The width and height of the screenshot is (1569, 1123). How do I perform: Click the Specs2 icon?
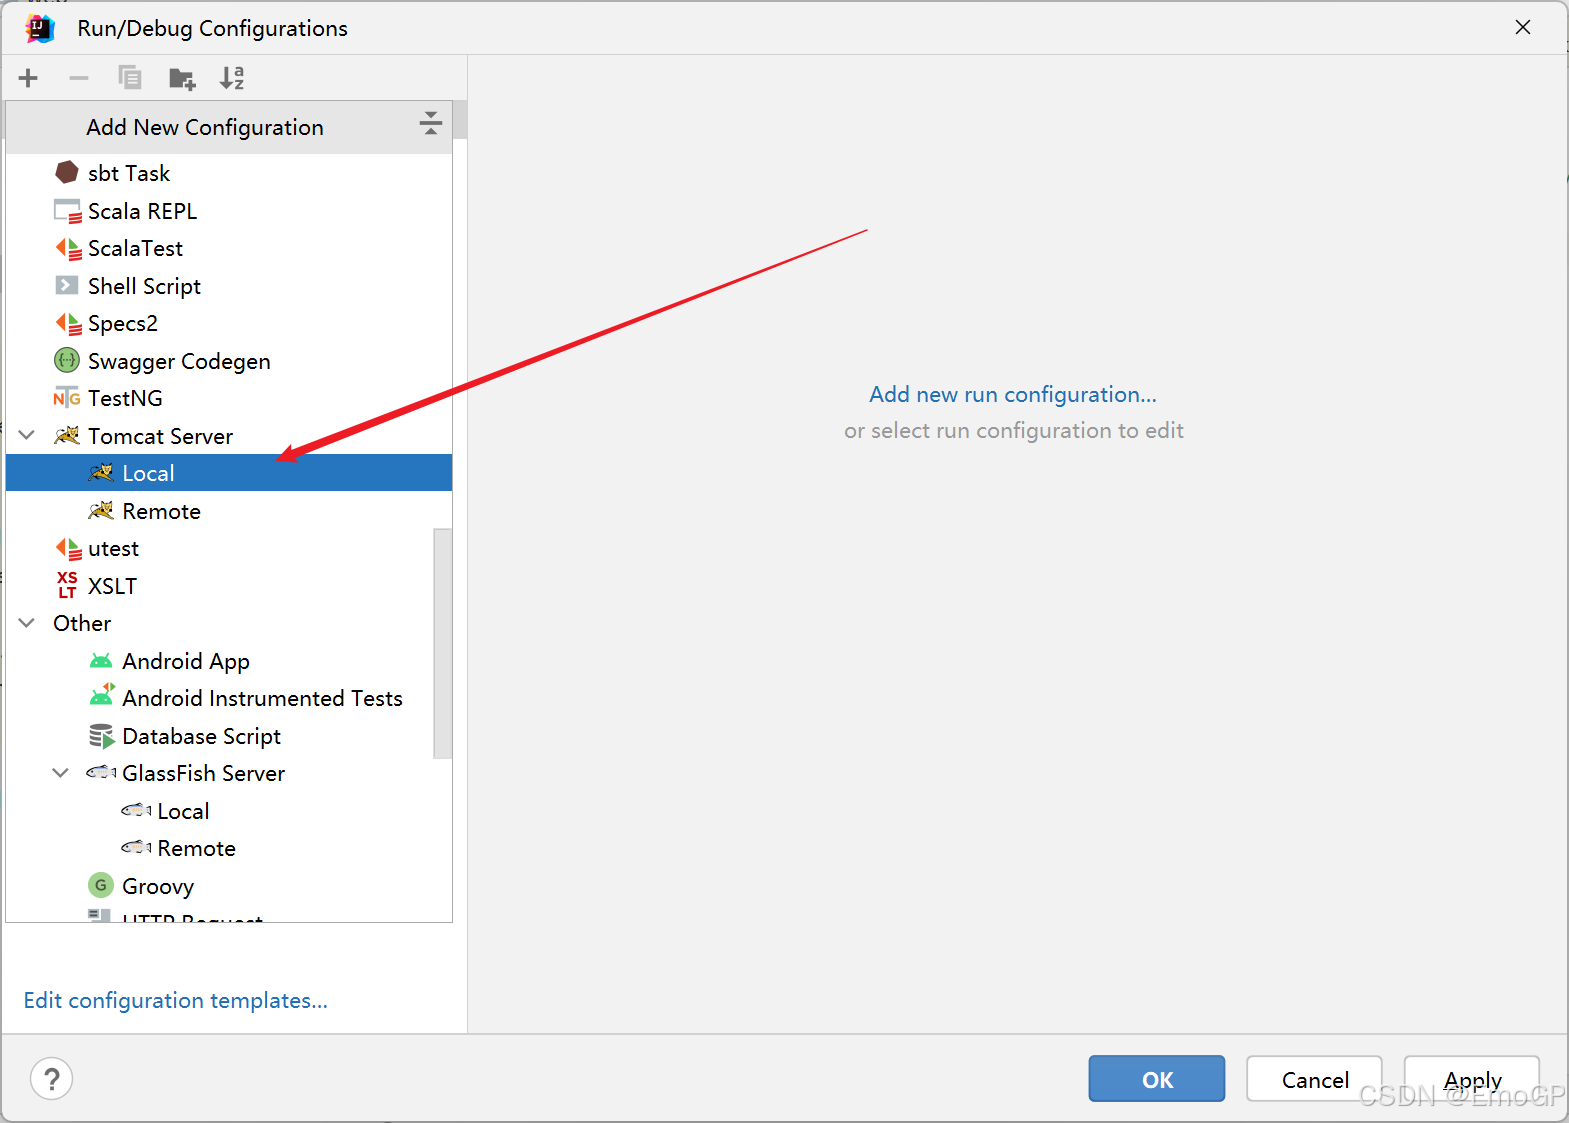68,323
